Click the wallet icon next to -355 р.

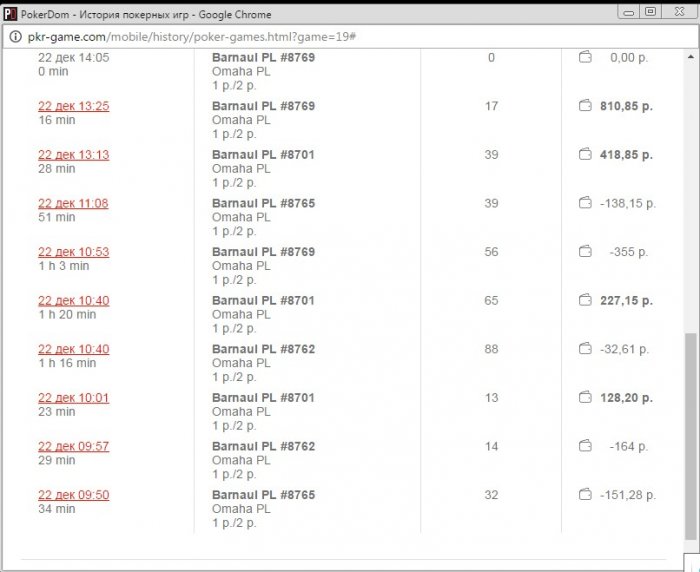point(586,252)
